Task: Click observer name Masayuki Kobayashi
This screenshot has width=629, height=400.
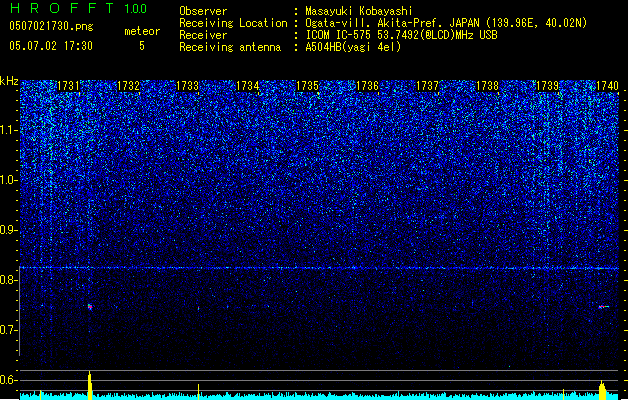Action: coord(359,11)
